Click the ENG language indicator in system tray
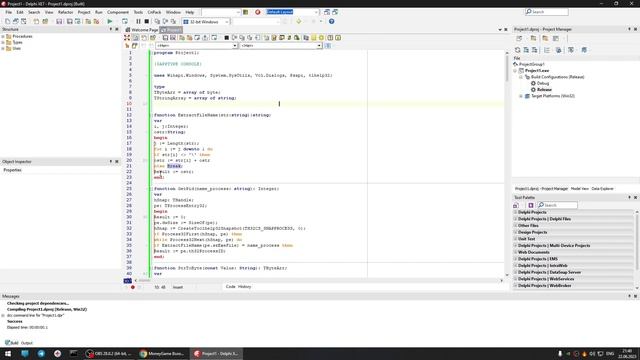This screenshot has height=360, width=640. (610, 353)
